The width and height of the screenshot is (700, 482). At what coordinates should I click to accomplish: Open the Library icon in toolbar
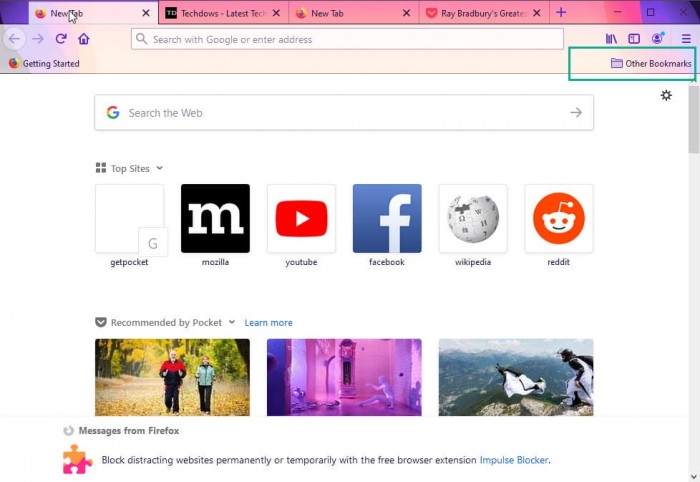click(611, 39)
